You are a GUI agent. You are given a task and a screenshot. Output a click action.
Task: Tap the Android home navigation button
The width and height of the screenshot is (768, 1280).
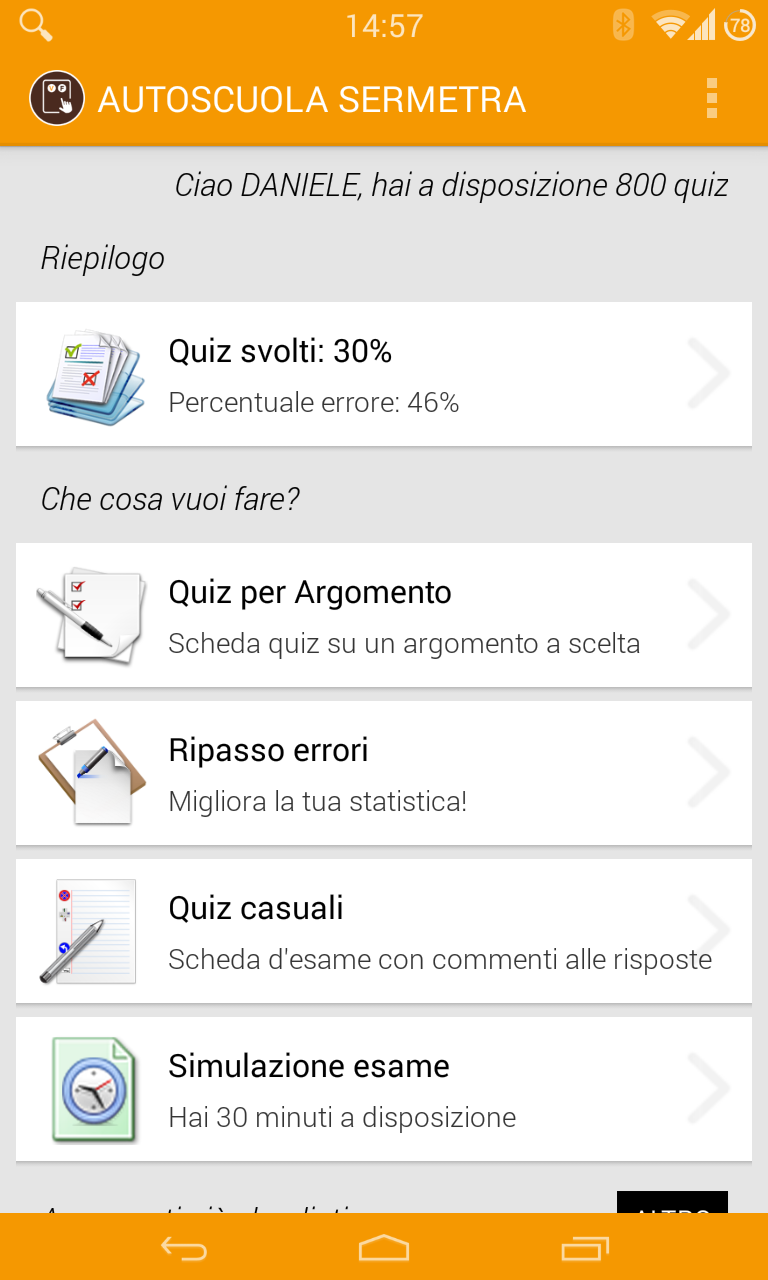(384, 1247)
